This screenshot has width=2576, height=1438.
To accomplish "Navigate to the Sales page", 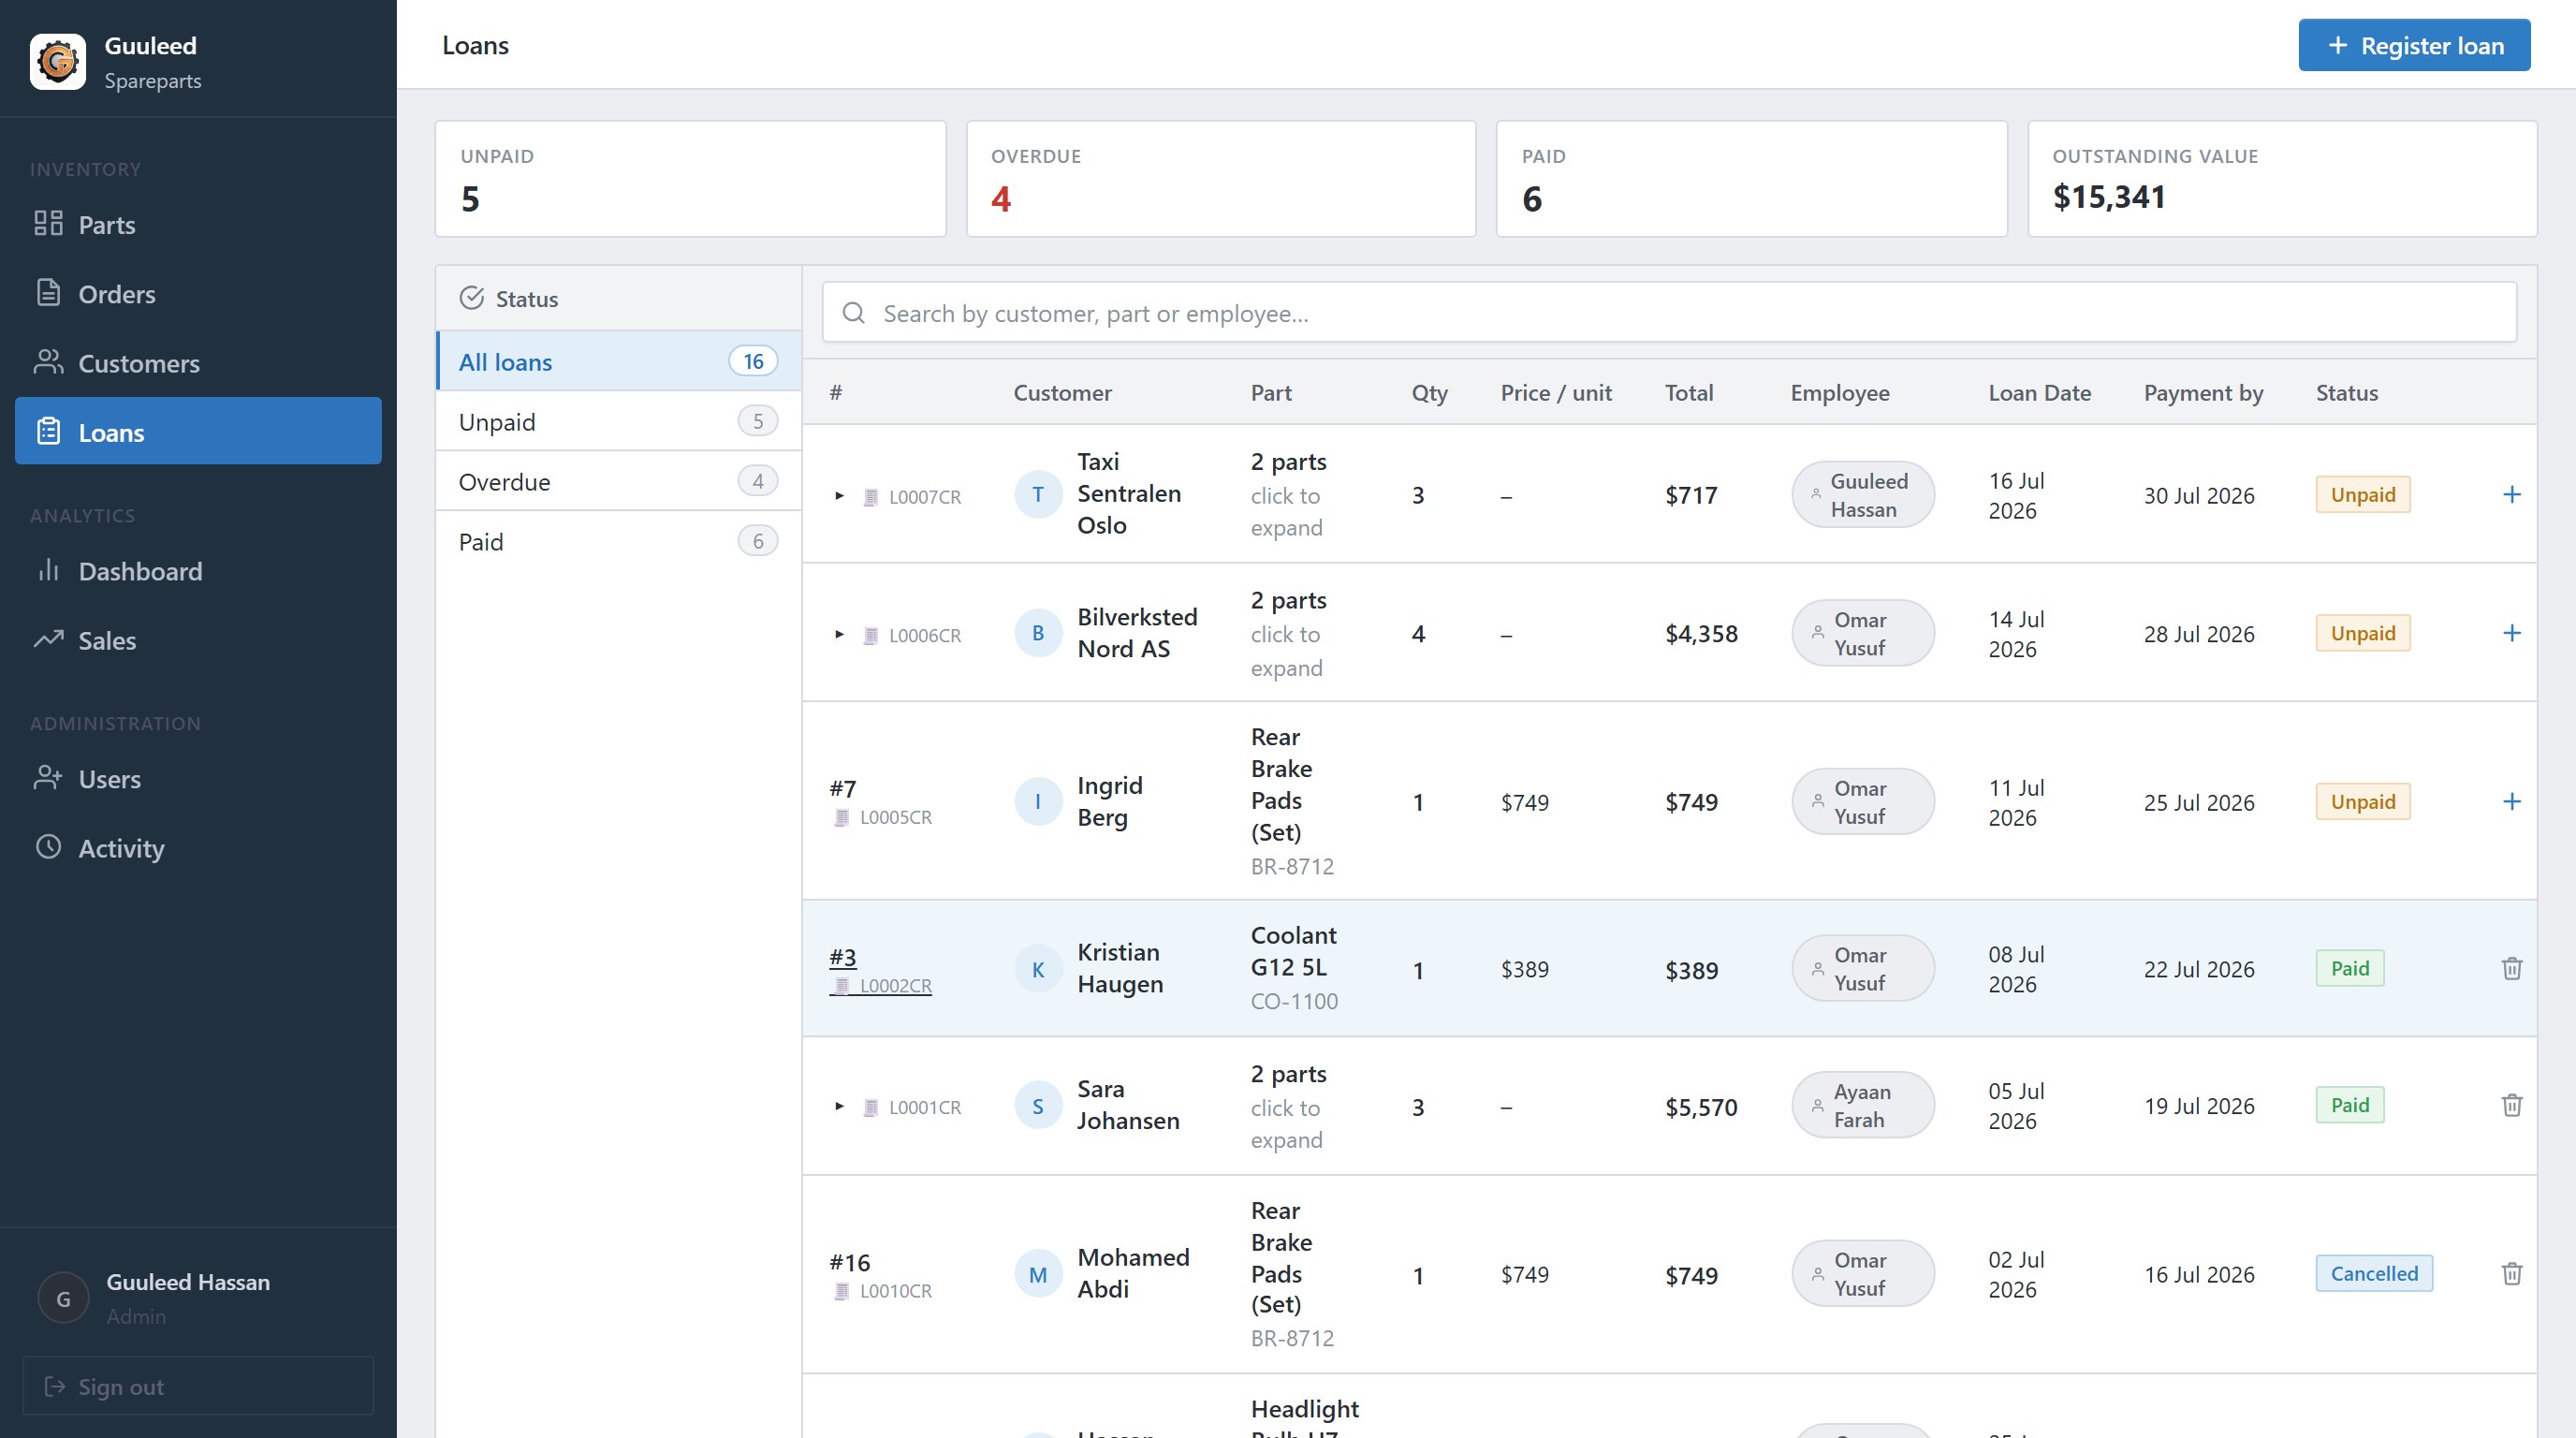I will [198, 640].
